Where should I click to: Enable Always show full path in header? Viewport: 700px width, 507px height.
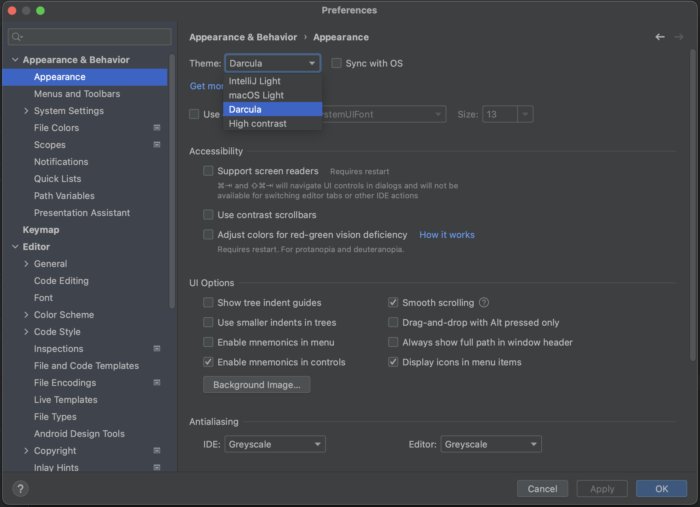click(x=393, y=342)
